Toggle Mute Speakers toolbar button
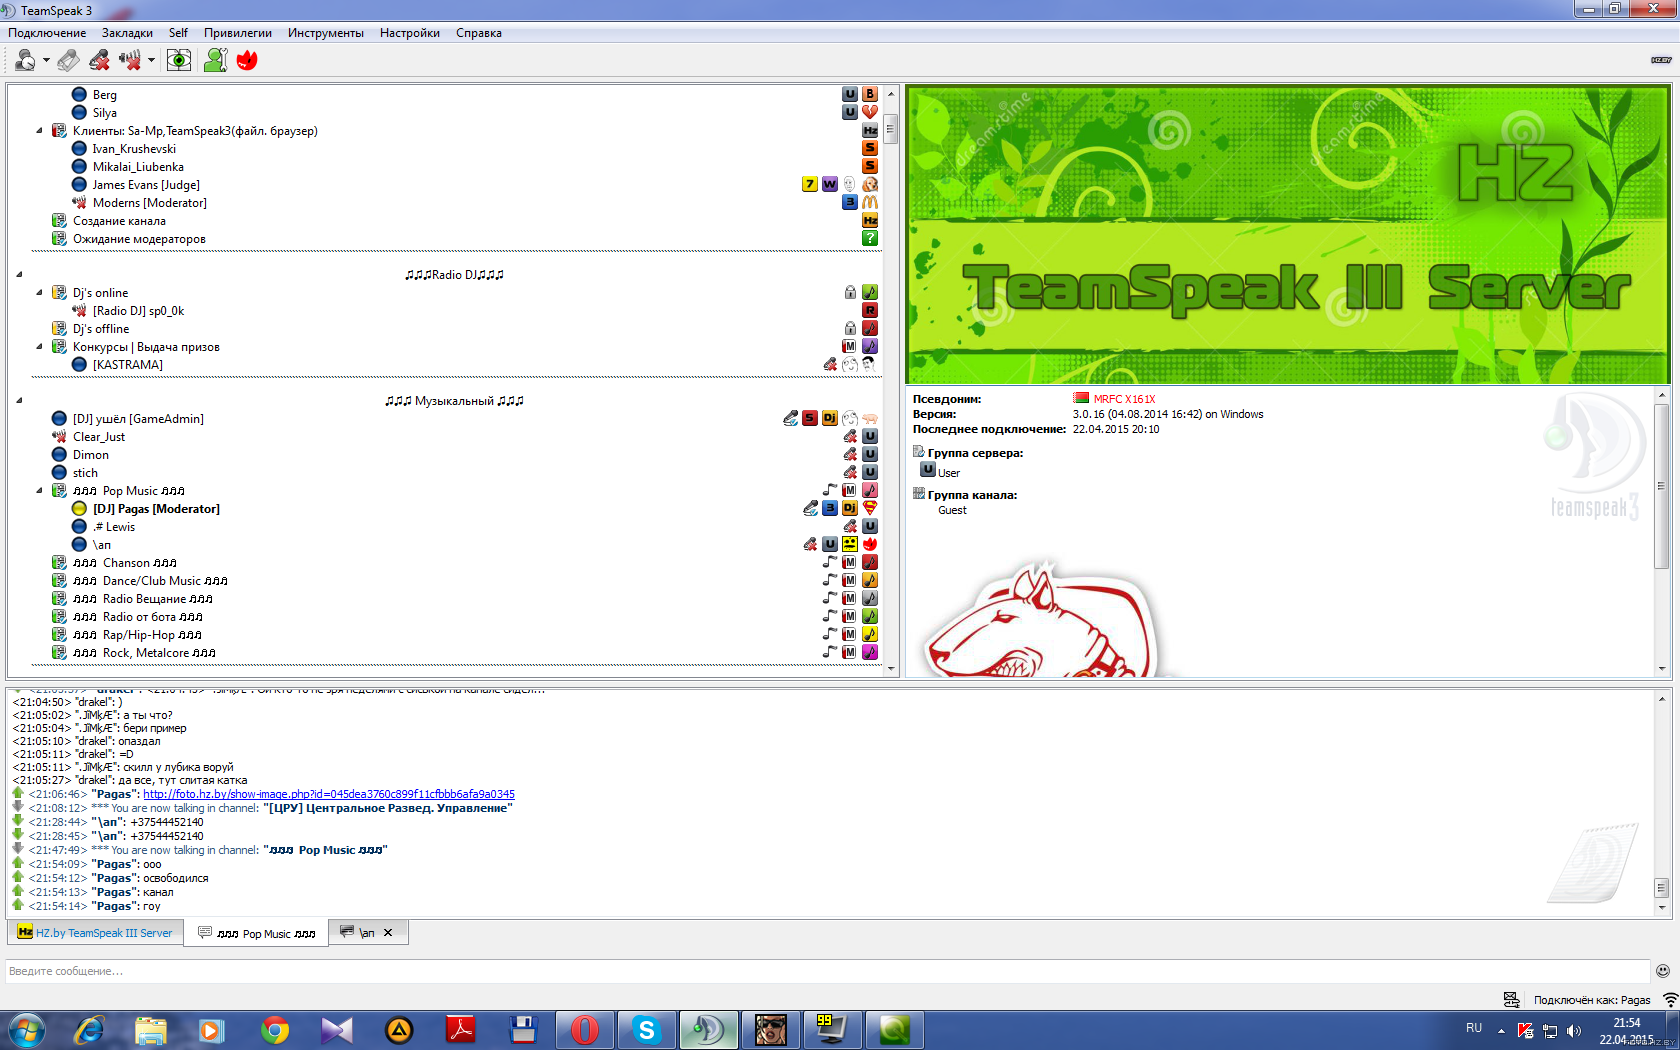 pyautogui.click(x=130, y=60)
